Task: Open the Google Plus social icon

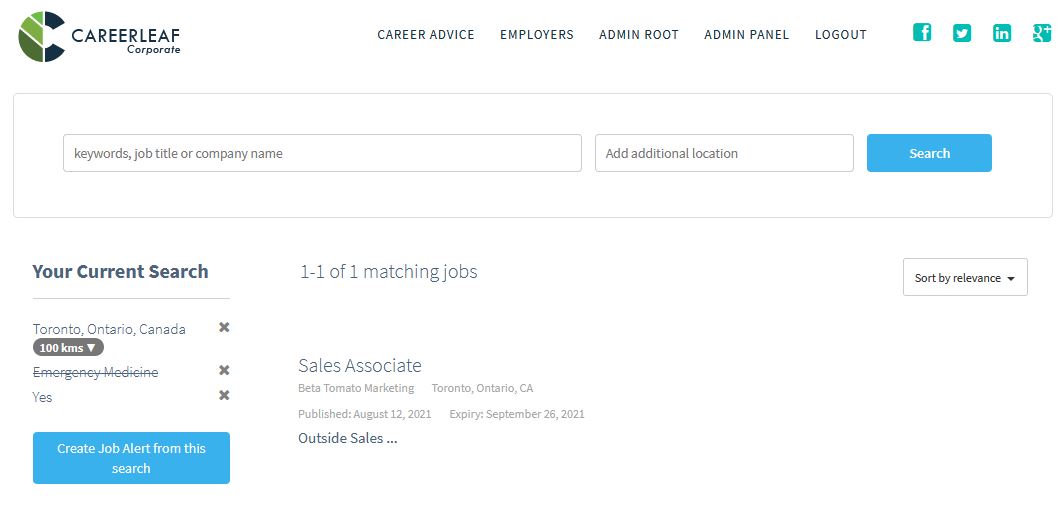Action: (x=1041, y=33)
